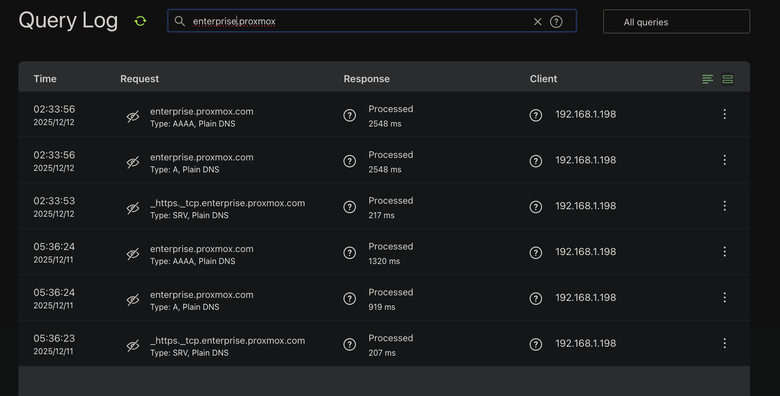Click the Client column header
Image resolution: width=780 pixels, height=396 pixels.
pyautogui.click(x=543, y=79)
